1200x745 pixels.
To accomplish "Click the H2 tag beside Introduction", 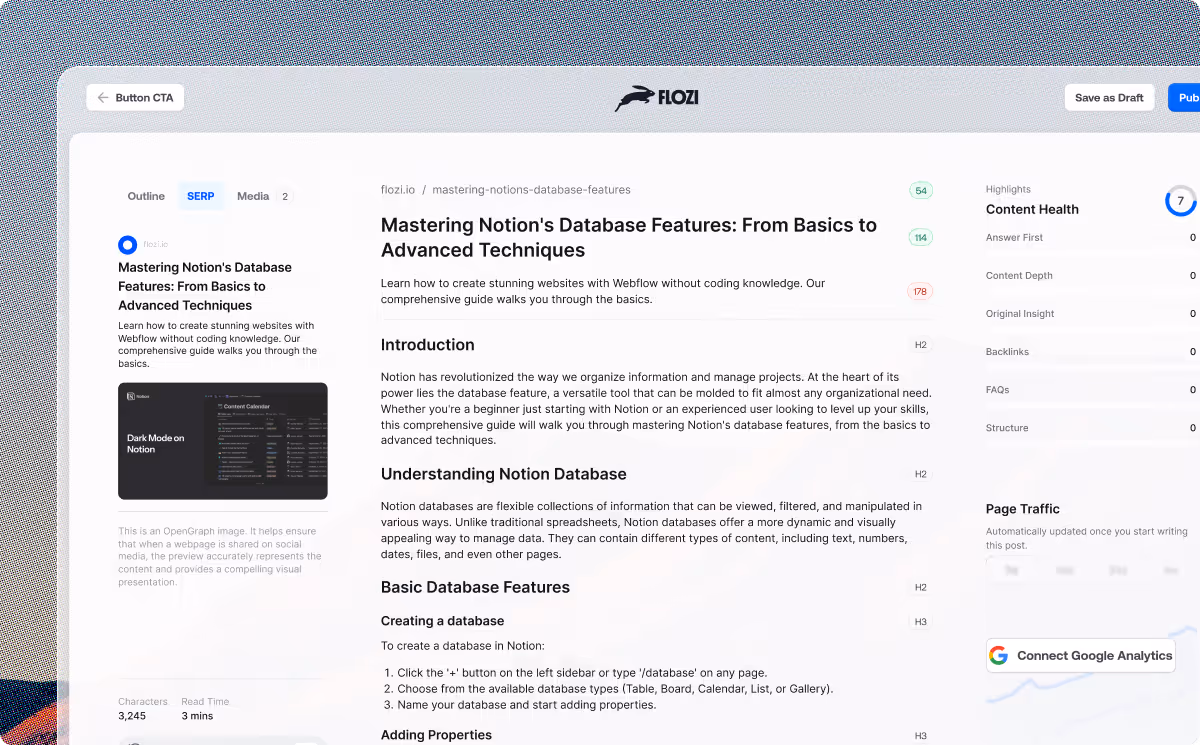I will pos(921,345).
